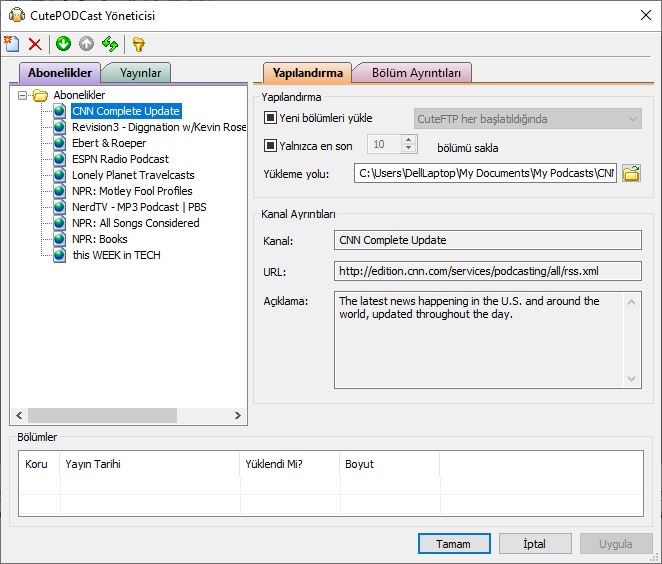Click the Yayın Tarihi column header

pos(150,464)
